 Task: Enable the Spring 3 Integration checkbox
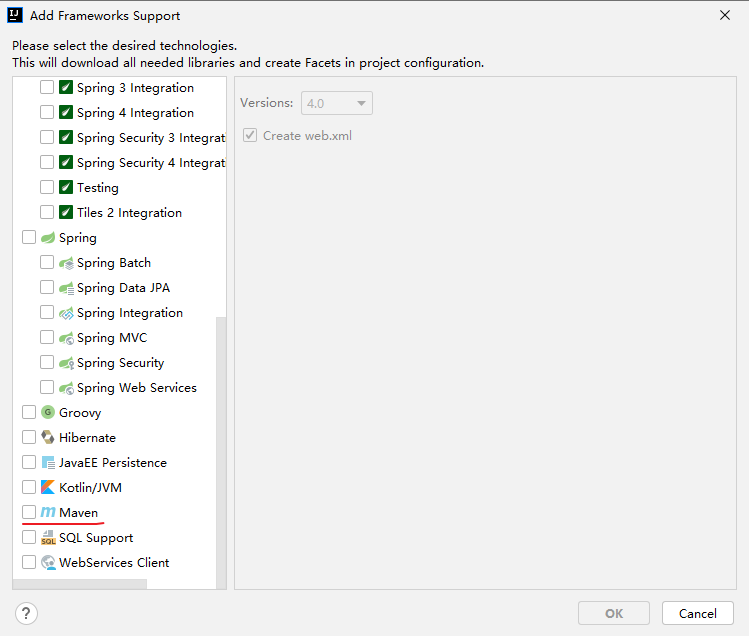tap(47, 87)
